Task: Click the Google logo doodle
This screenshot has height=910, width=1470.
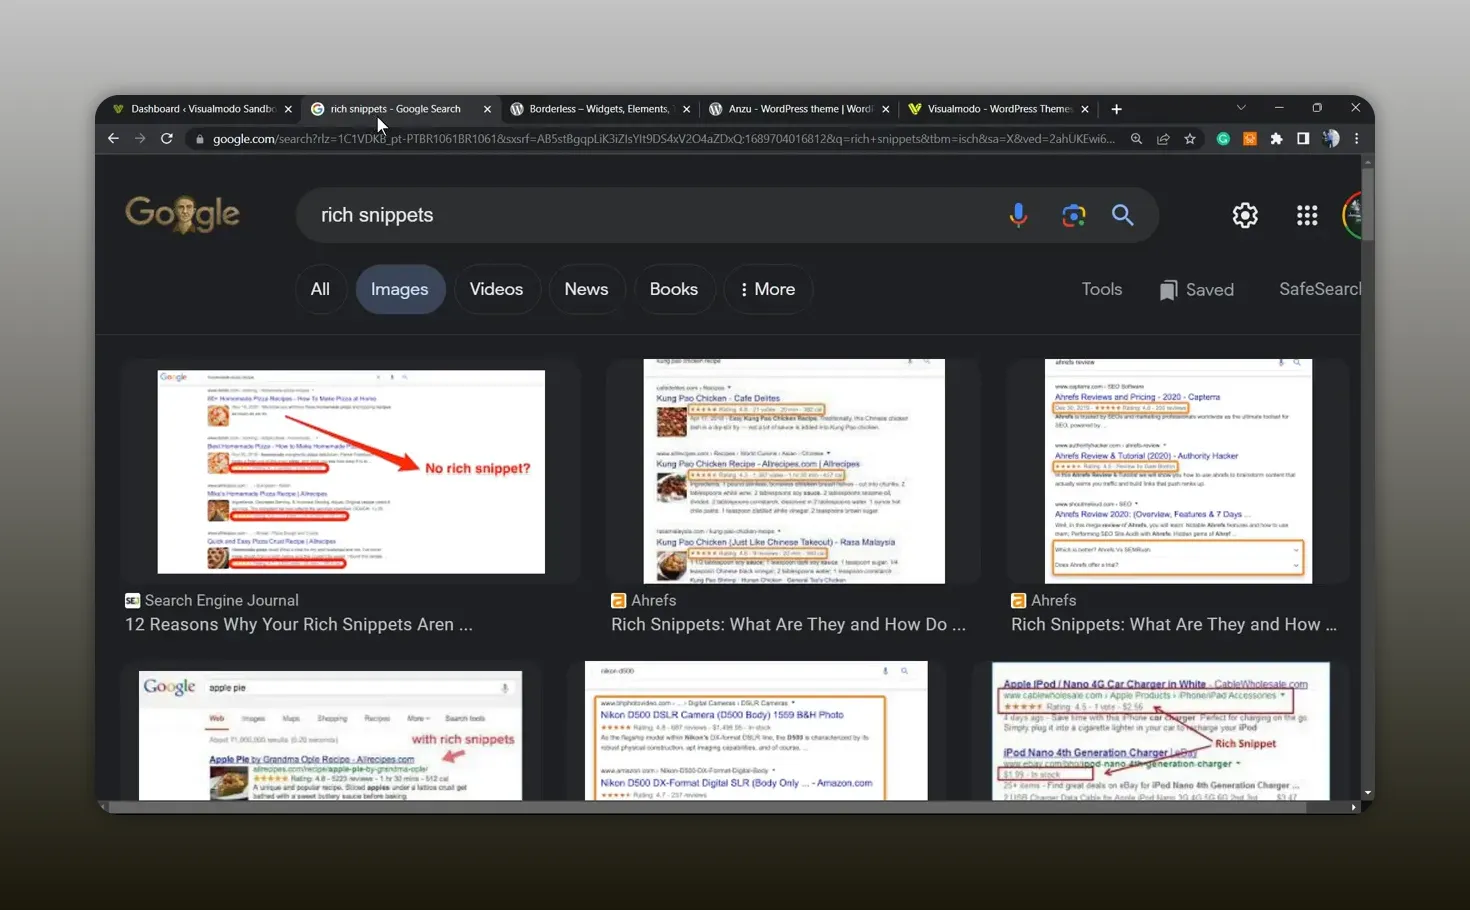Action: (182, 214)
